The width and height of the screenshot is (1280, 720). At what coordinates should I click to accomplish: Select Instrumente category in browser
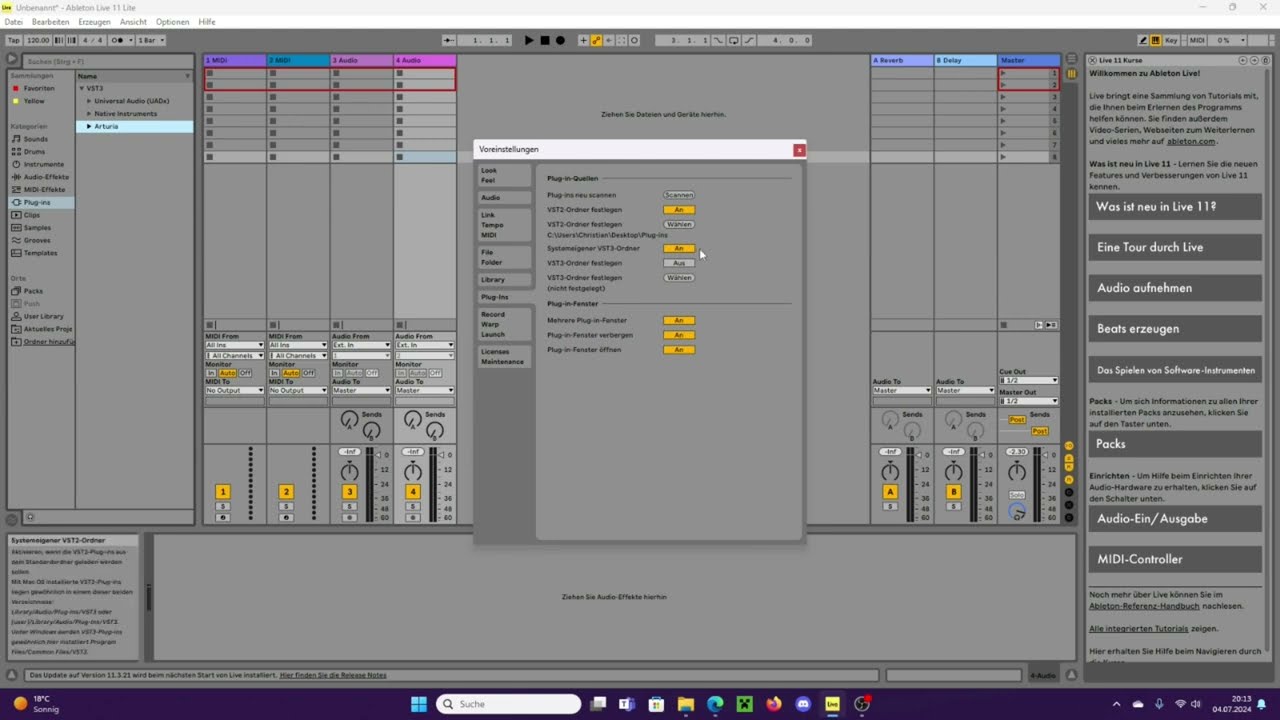click(43, 164)
